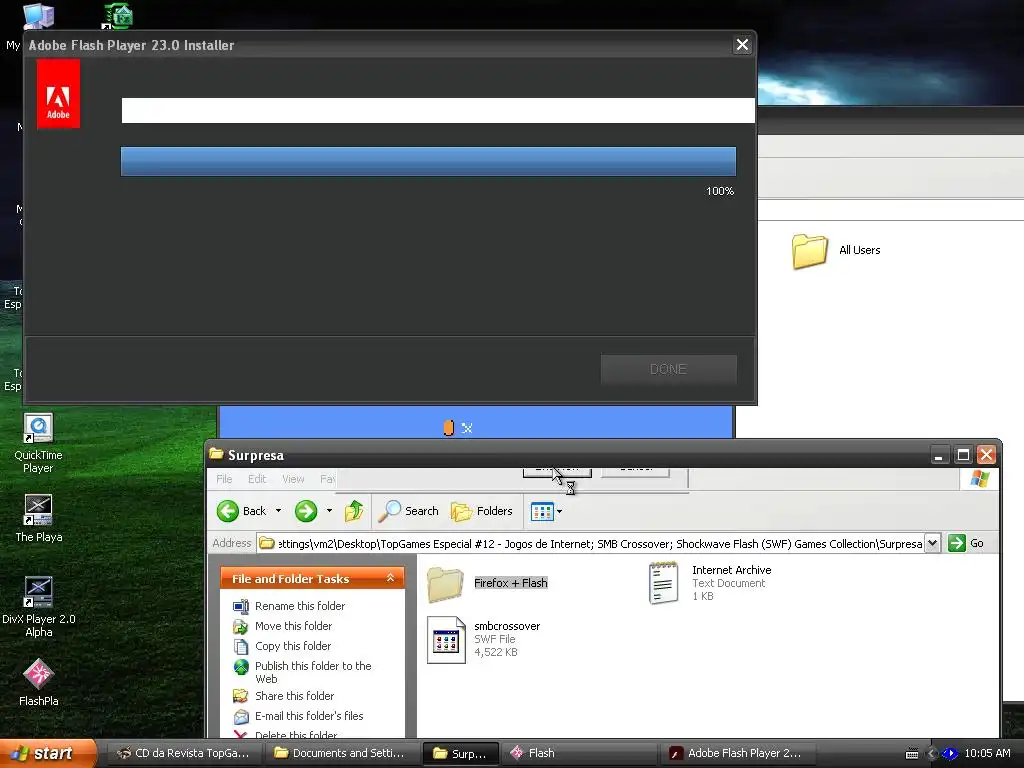Click the Copy this folder icon

pyautogui.click(x=241, y=647)
